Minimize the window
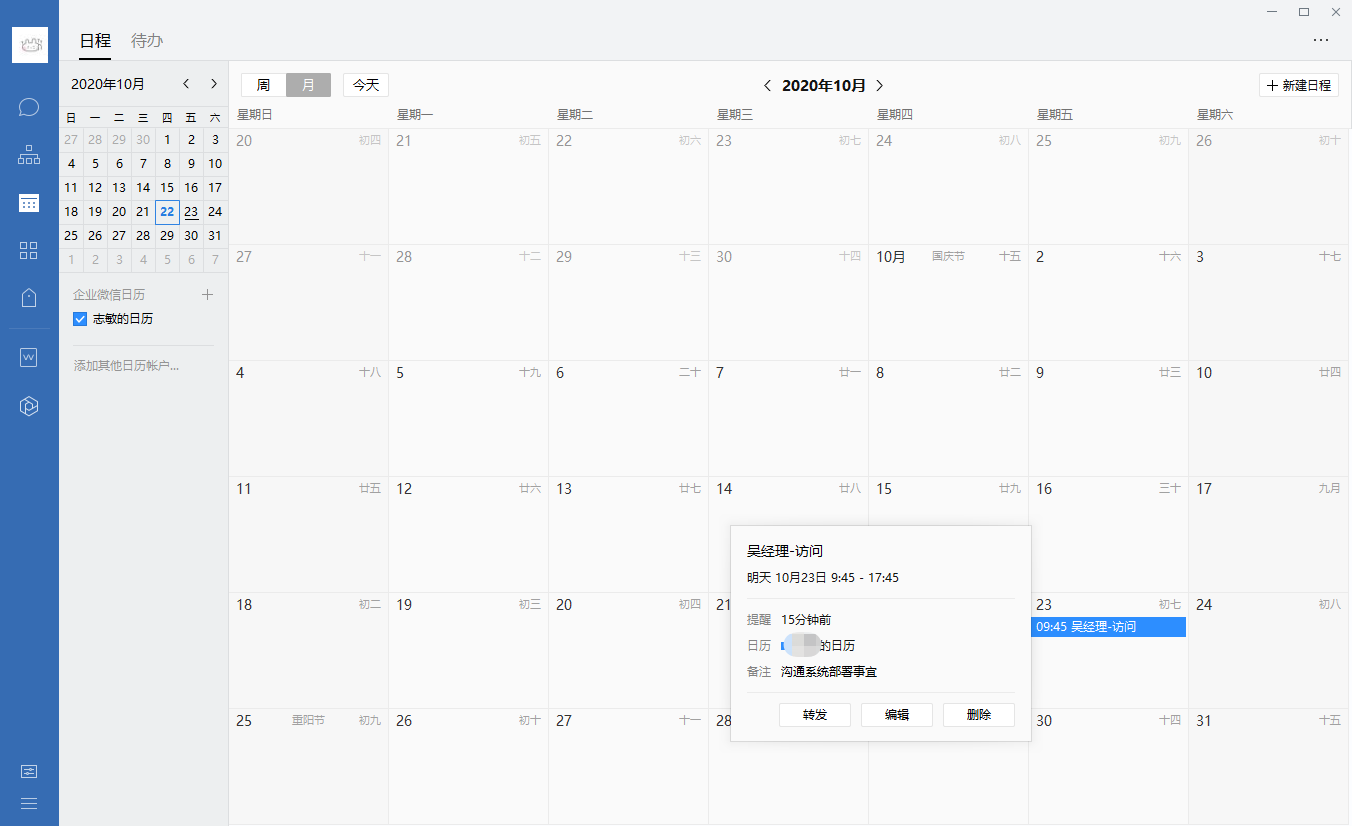Image resolution: width=1352 pixels, height=826 pixels. [x=1271, y=12]
